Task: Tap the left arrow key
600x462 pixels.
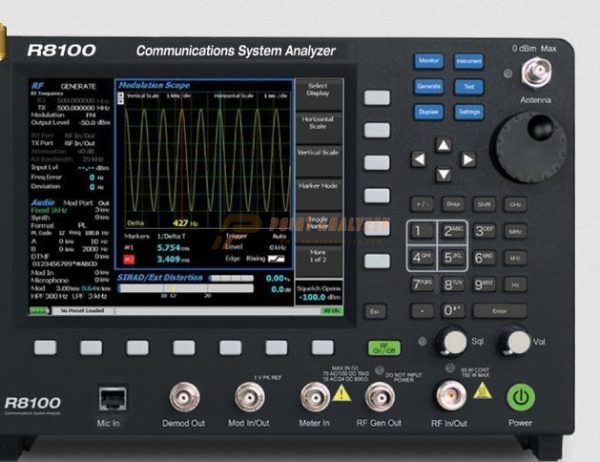Action: (419, 159)
